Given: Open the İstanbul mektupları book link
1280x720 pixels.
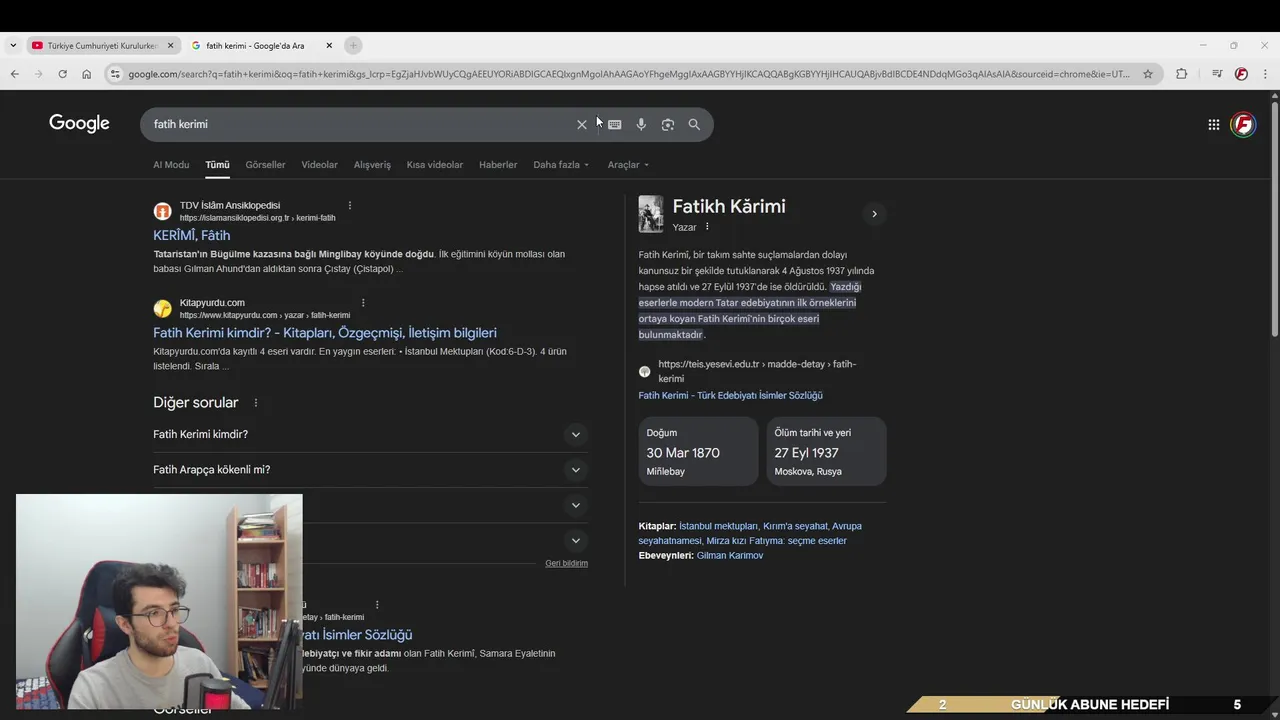Looking at the screenshot, I should 718,526.
